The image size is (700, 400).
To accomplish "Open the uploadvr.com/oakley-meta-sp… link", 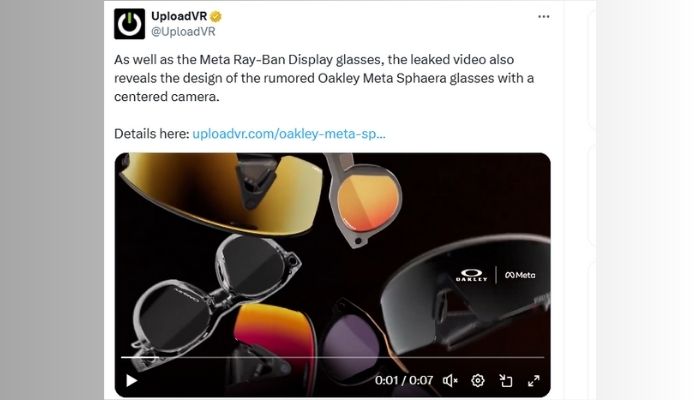I will tap(289, 133).
